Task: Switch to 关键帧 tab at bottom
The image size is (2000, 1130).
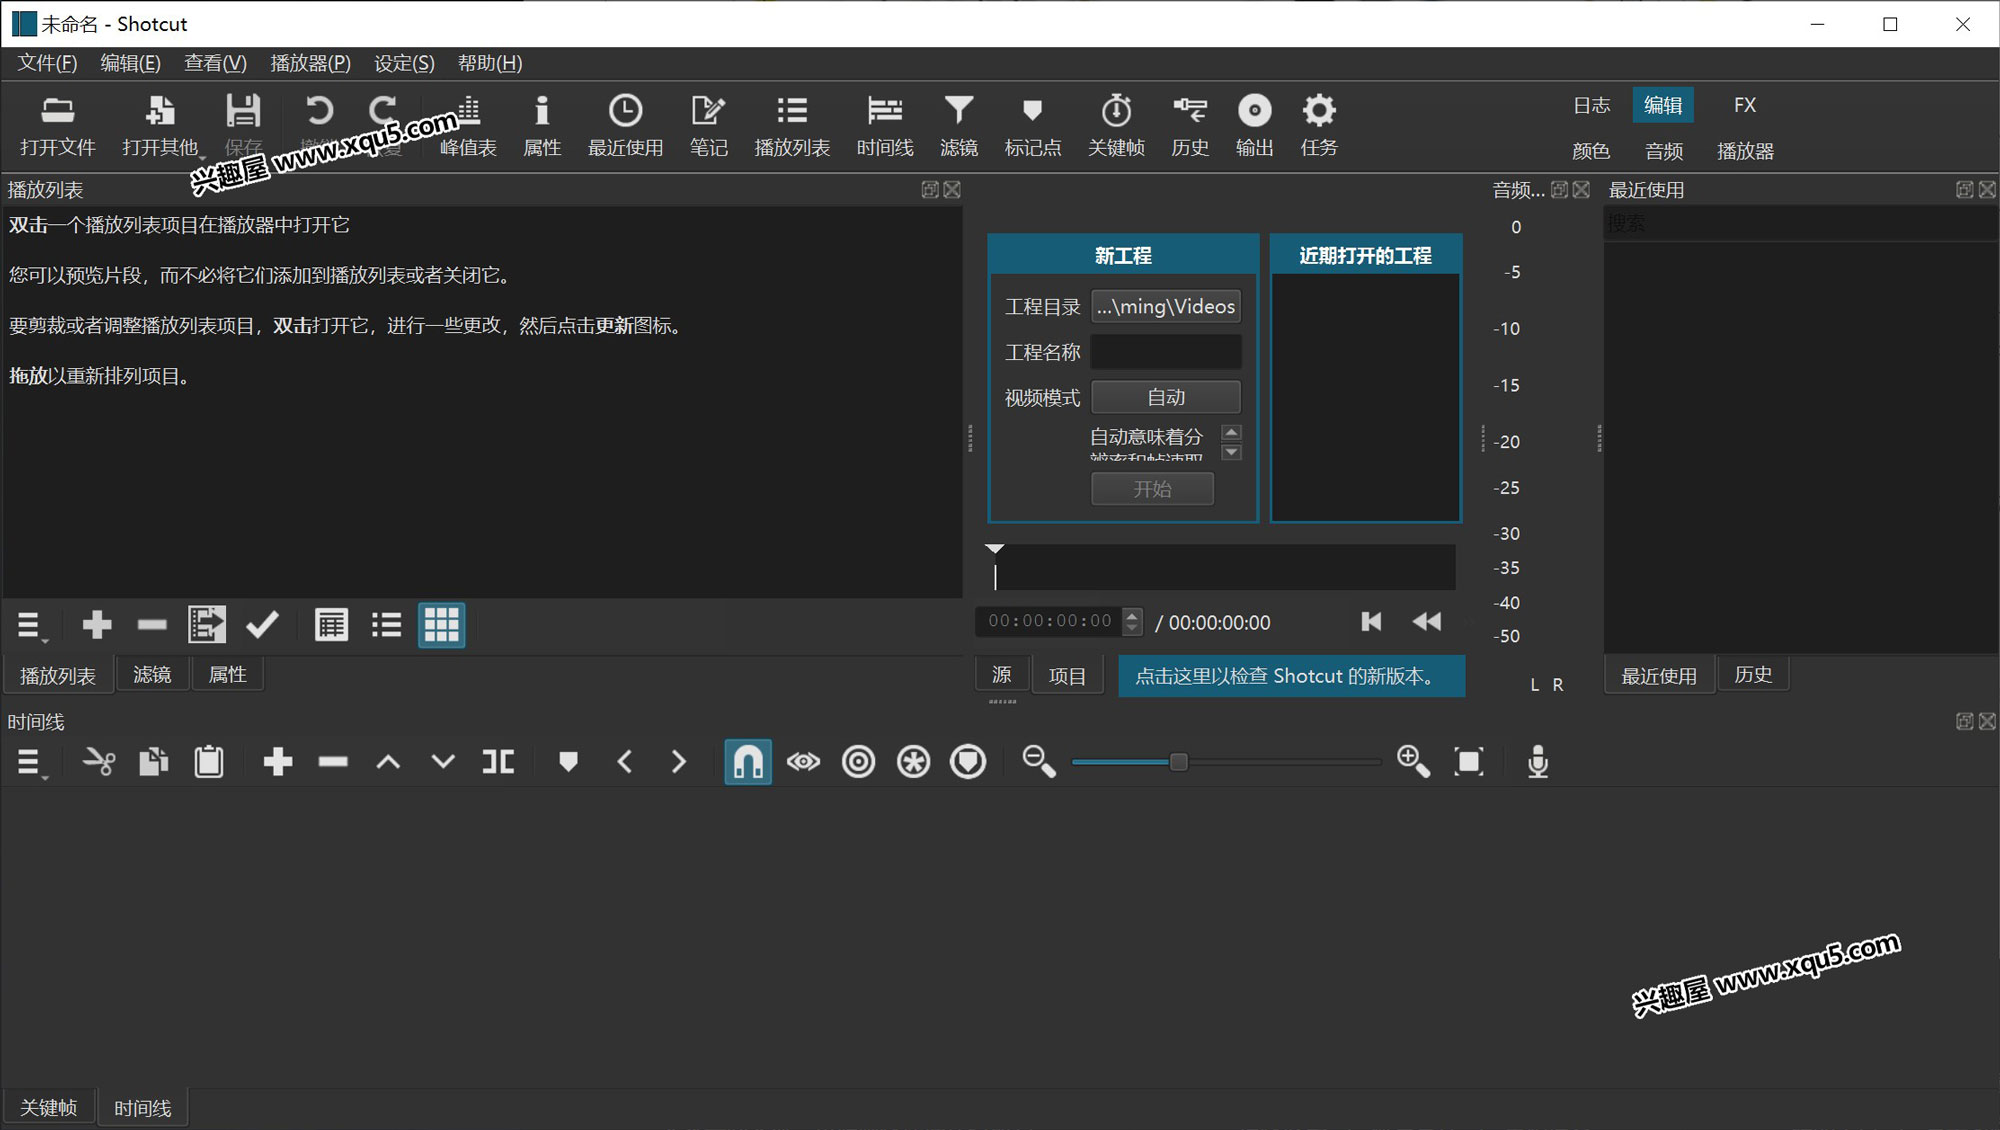Action: coord(49,1107)
